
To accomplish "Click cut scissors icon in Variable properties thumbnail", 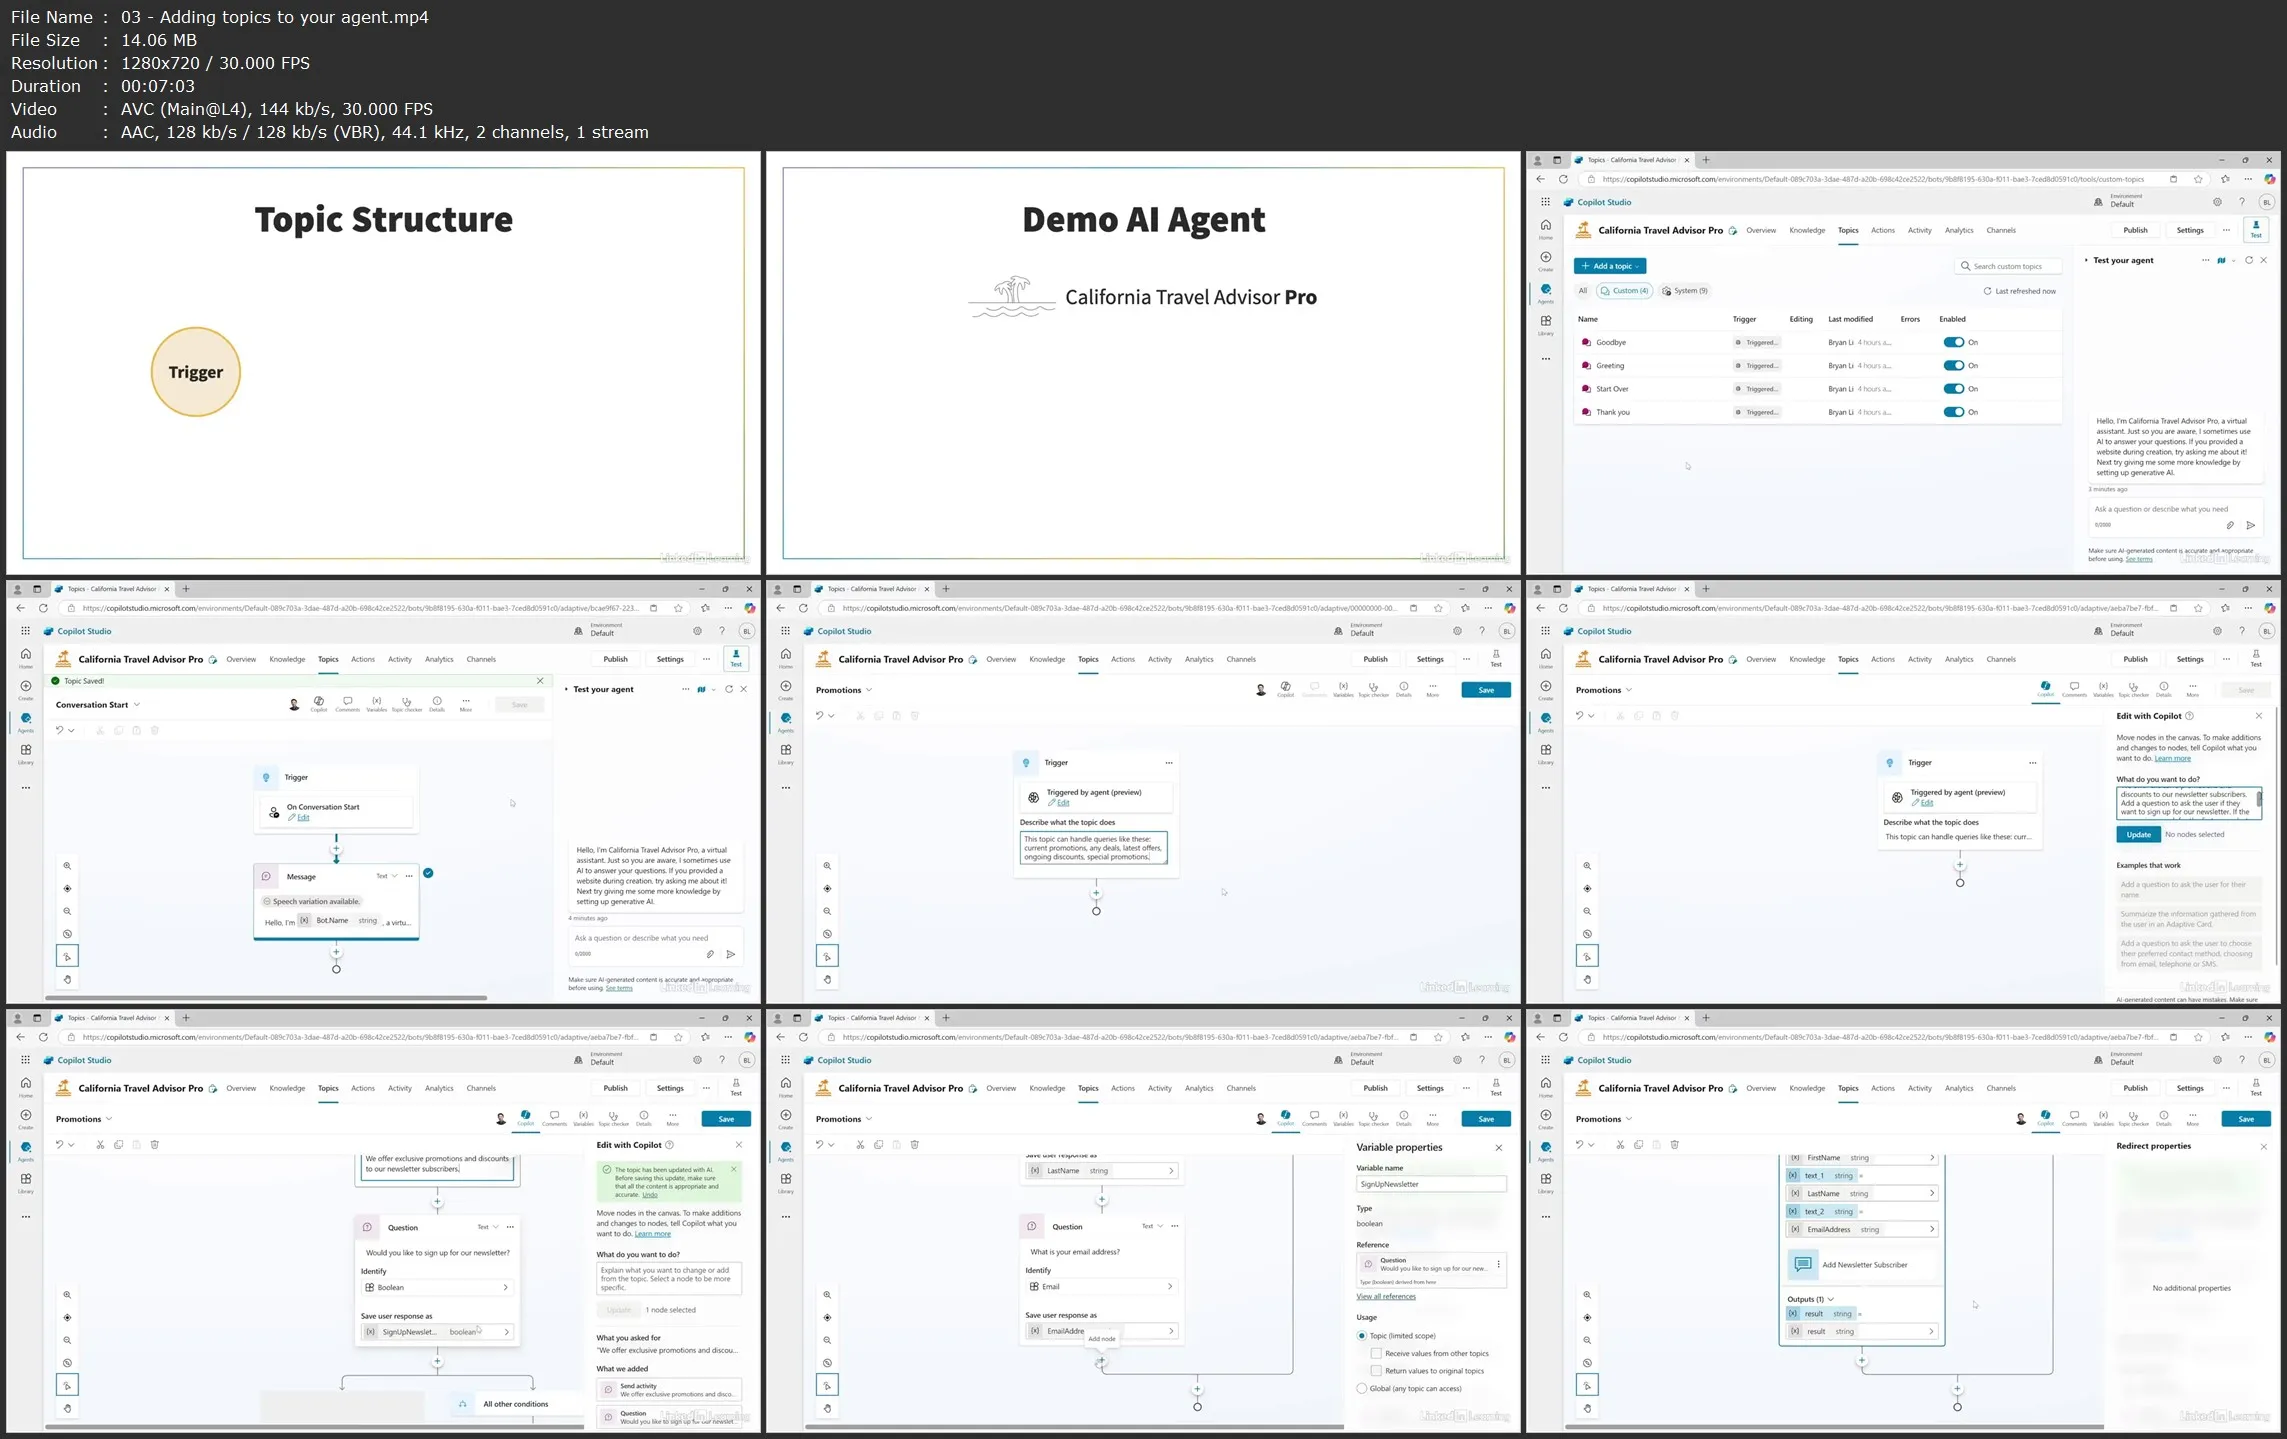I will coord(860,1145).
